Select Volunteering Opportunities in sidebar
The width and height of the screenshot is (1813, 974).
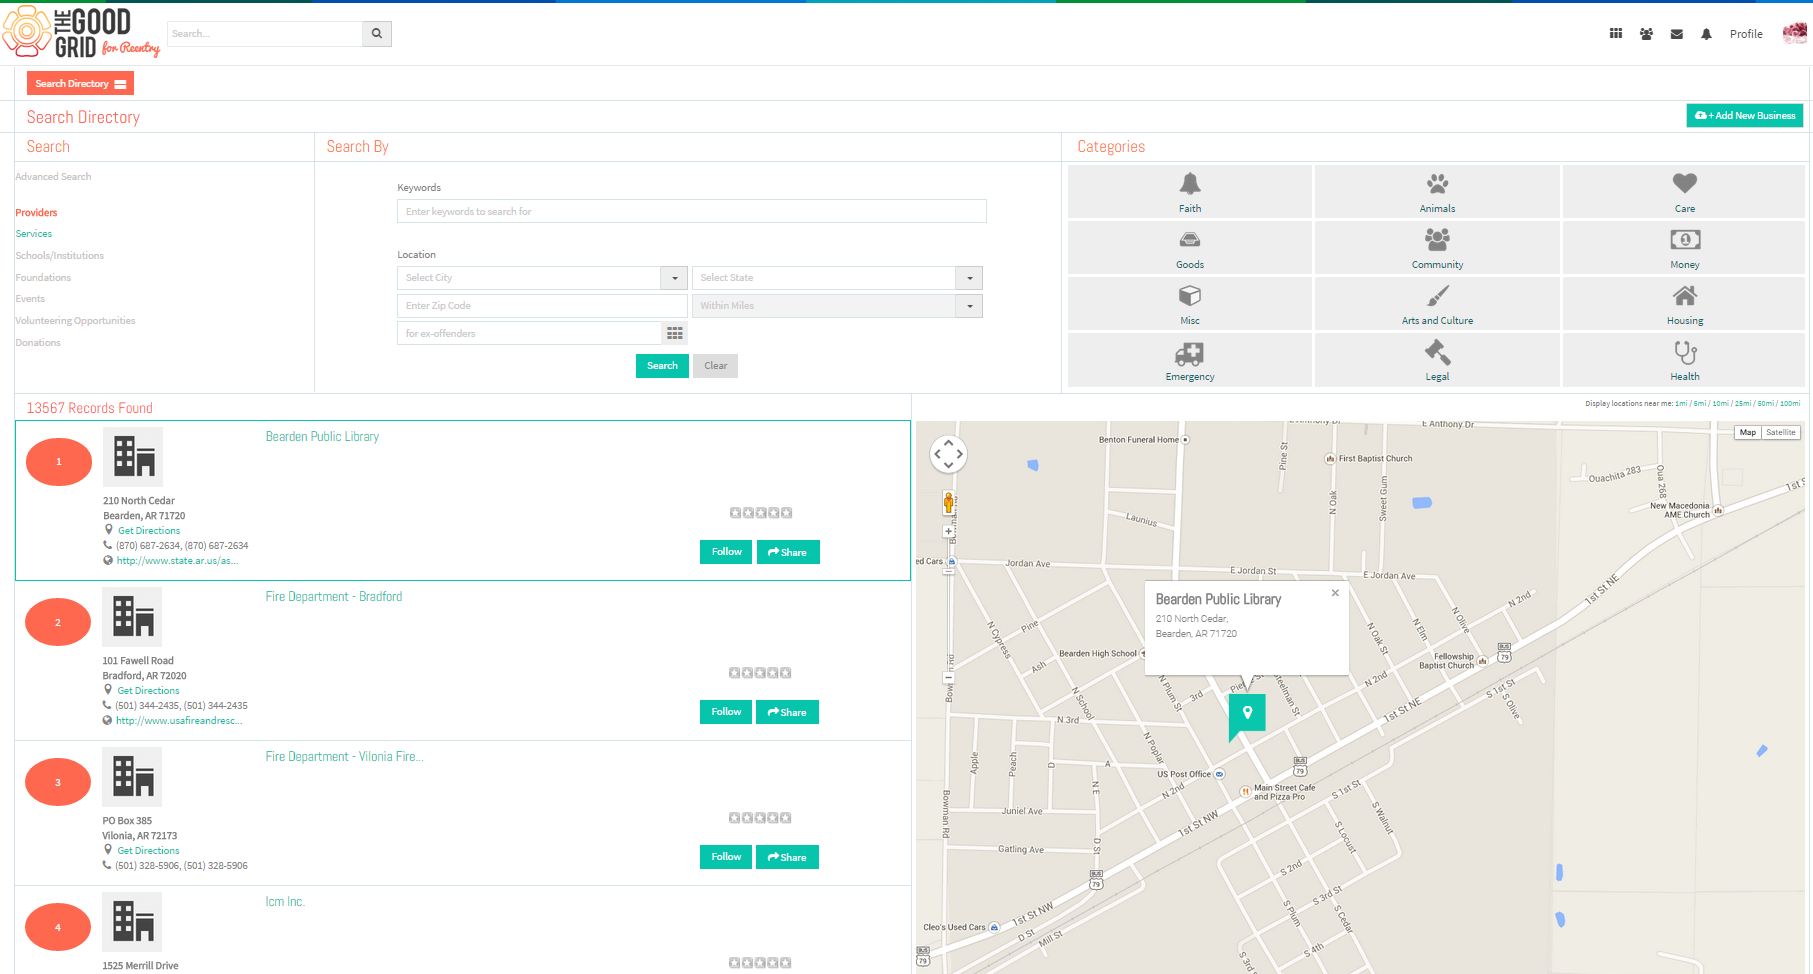click(75, 321)
